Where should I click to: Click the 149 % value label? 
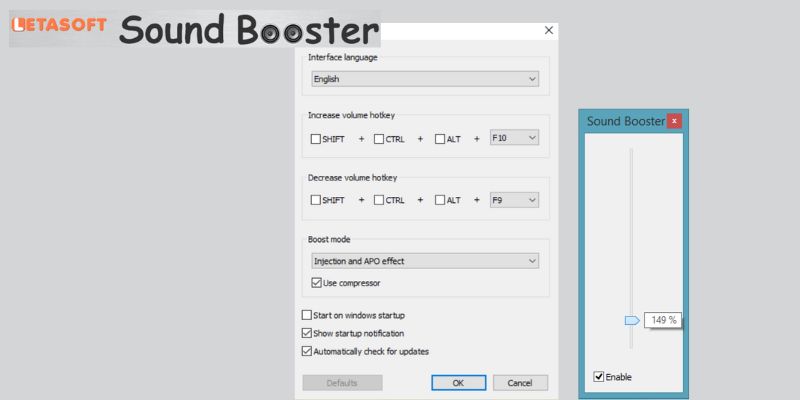[663, 320]
